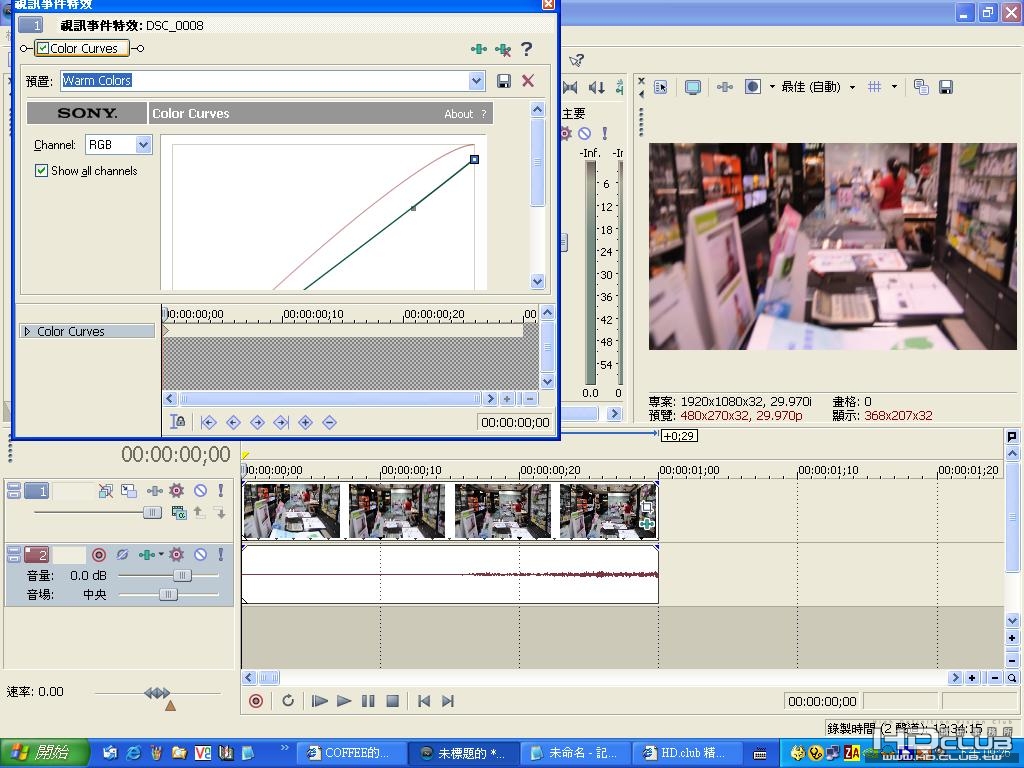Image resolution: width=1024 pixels, height=768 pixels.
Task: Remove the selected plug-in from chain
Action: 503,48
